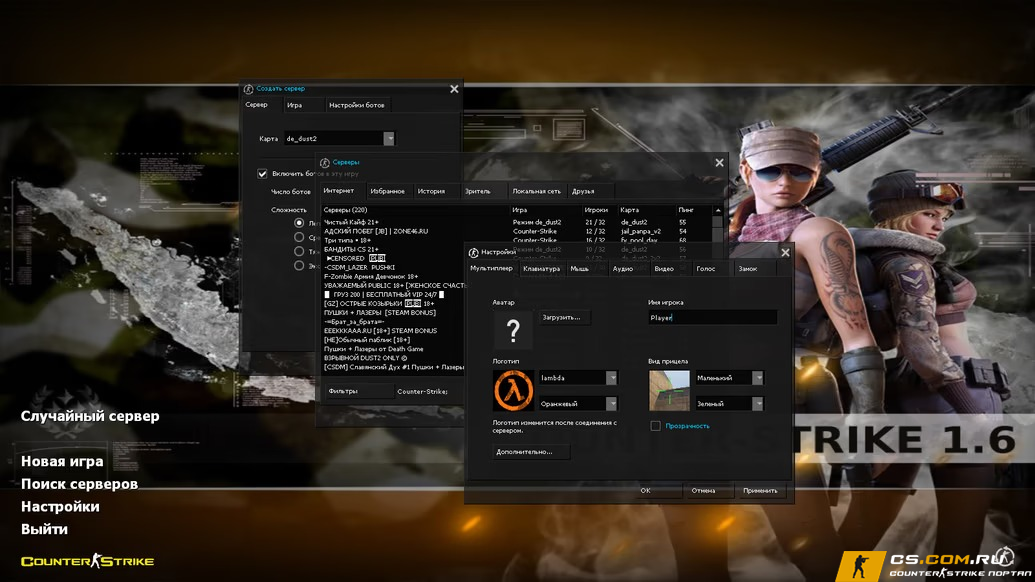Click the Steam icon in Серверы title bar
Screen dimensions: 1035x582
[x=324, y=162]
